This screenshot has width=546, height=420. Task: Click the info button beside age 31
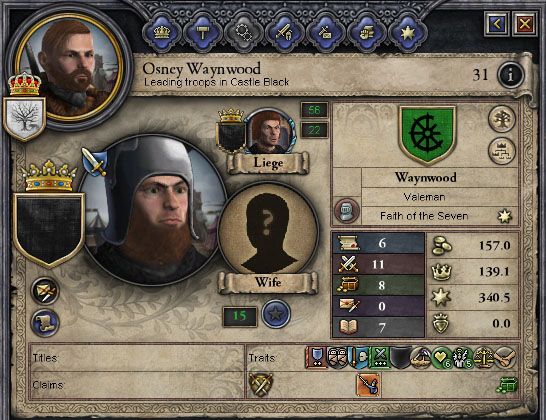(510, 75)
